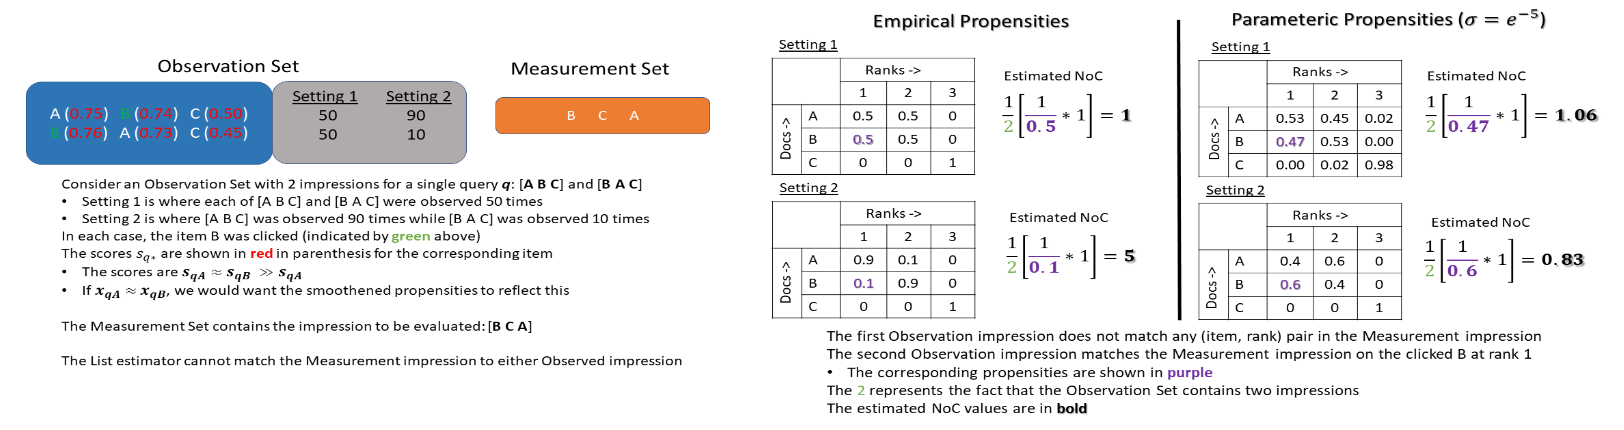Click the word "purple" in the explanation
This screenshot has width=1624, height=430.
1189,372
